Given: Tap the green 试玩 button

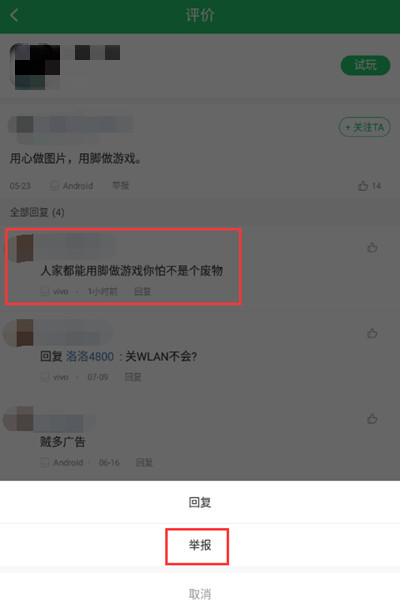Looking at the screenshot, I should tap(365, 65).
